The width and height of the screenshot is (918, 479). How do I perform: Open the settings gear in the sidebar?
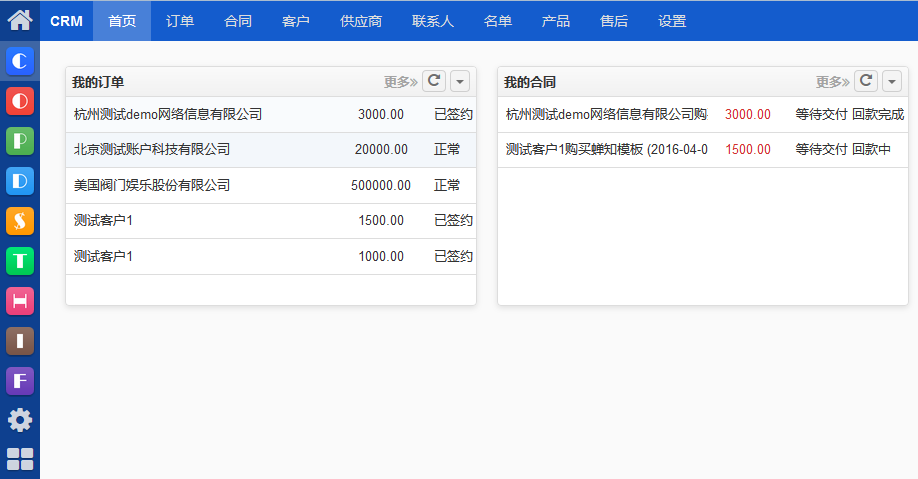[x=20, y=420]
